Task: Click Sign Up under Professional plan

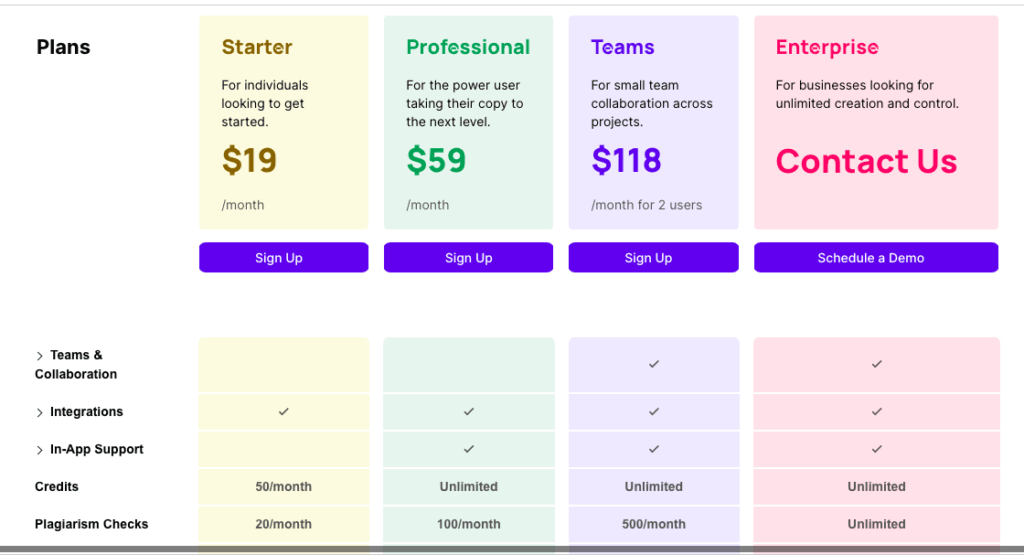Action: pyautogui.click(x=468, y=257)
